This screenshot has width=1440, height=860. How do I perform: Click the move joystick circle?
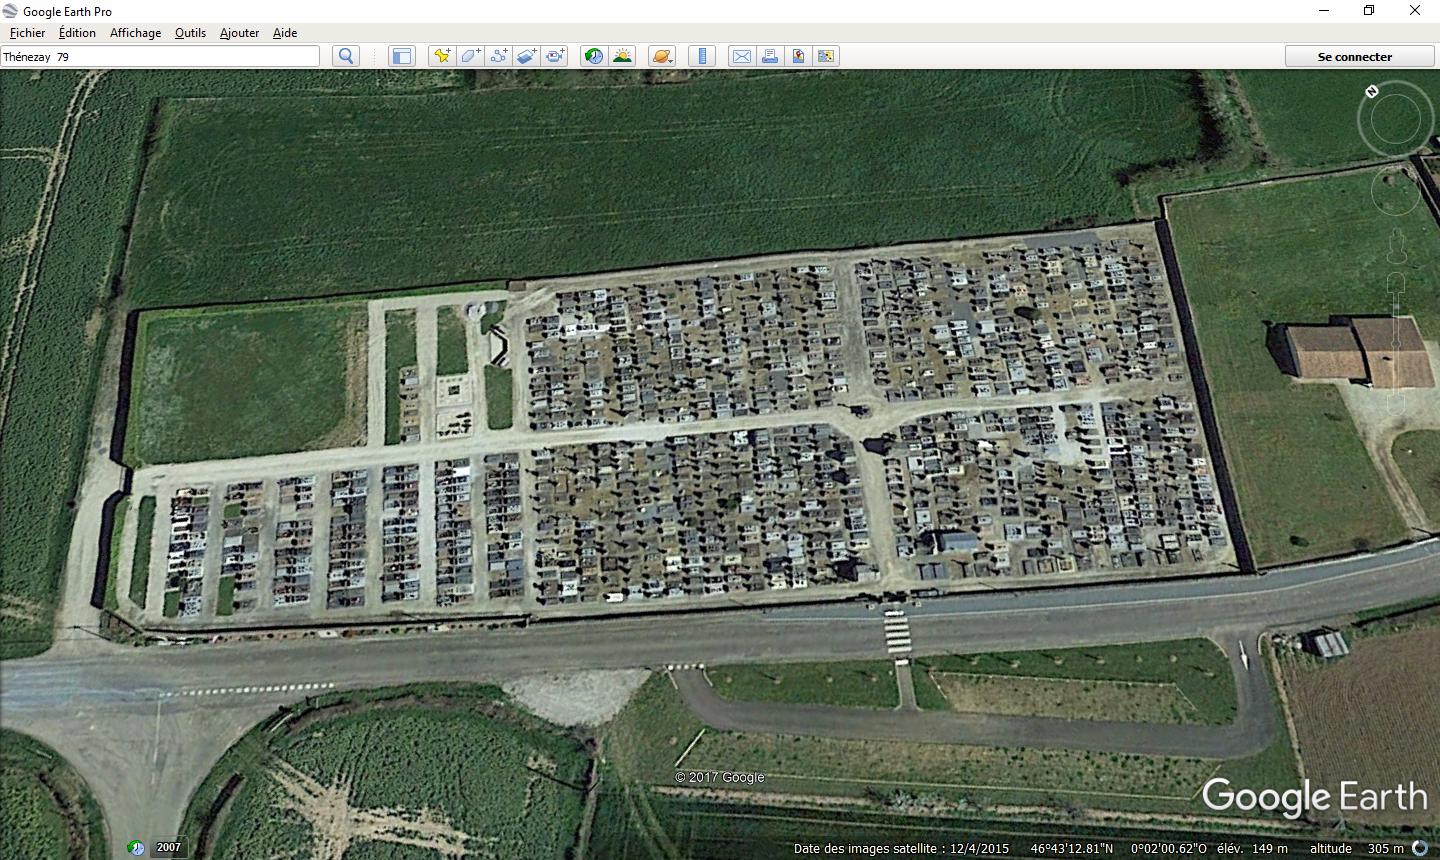(1396, 191)
